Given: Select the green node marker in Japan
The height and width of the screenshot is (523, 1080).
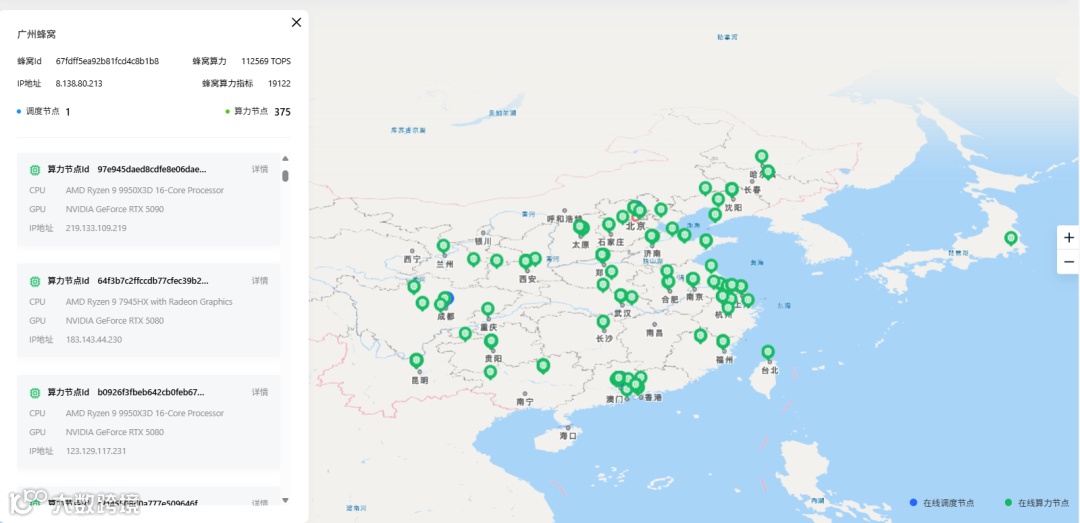Looking at the screenshot, I should 1010,238.
